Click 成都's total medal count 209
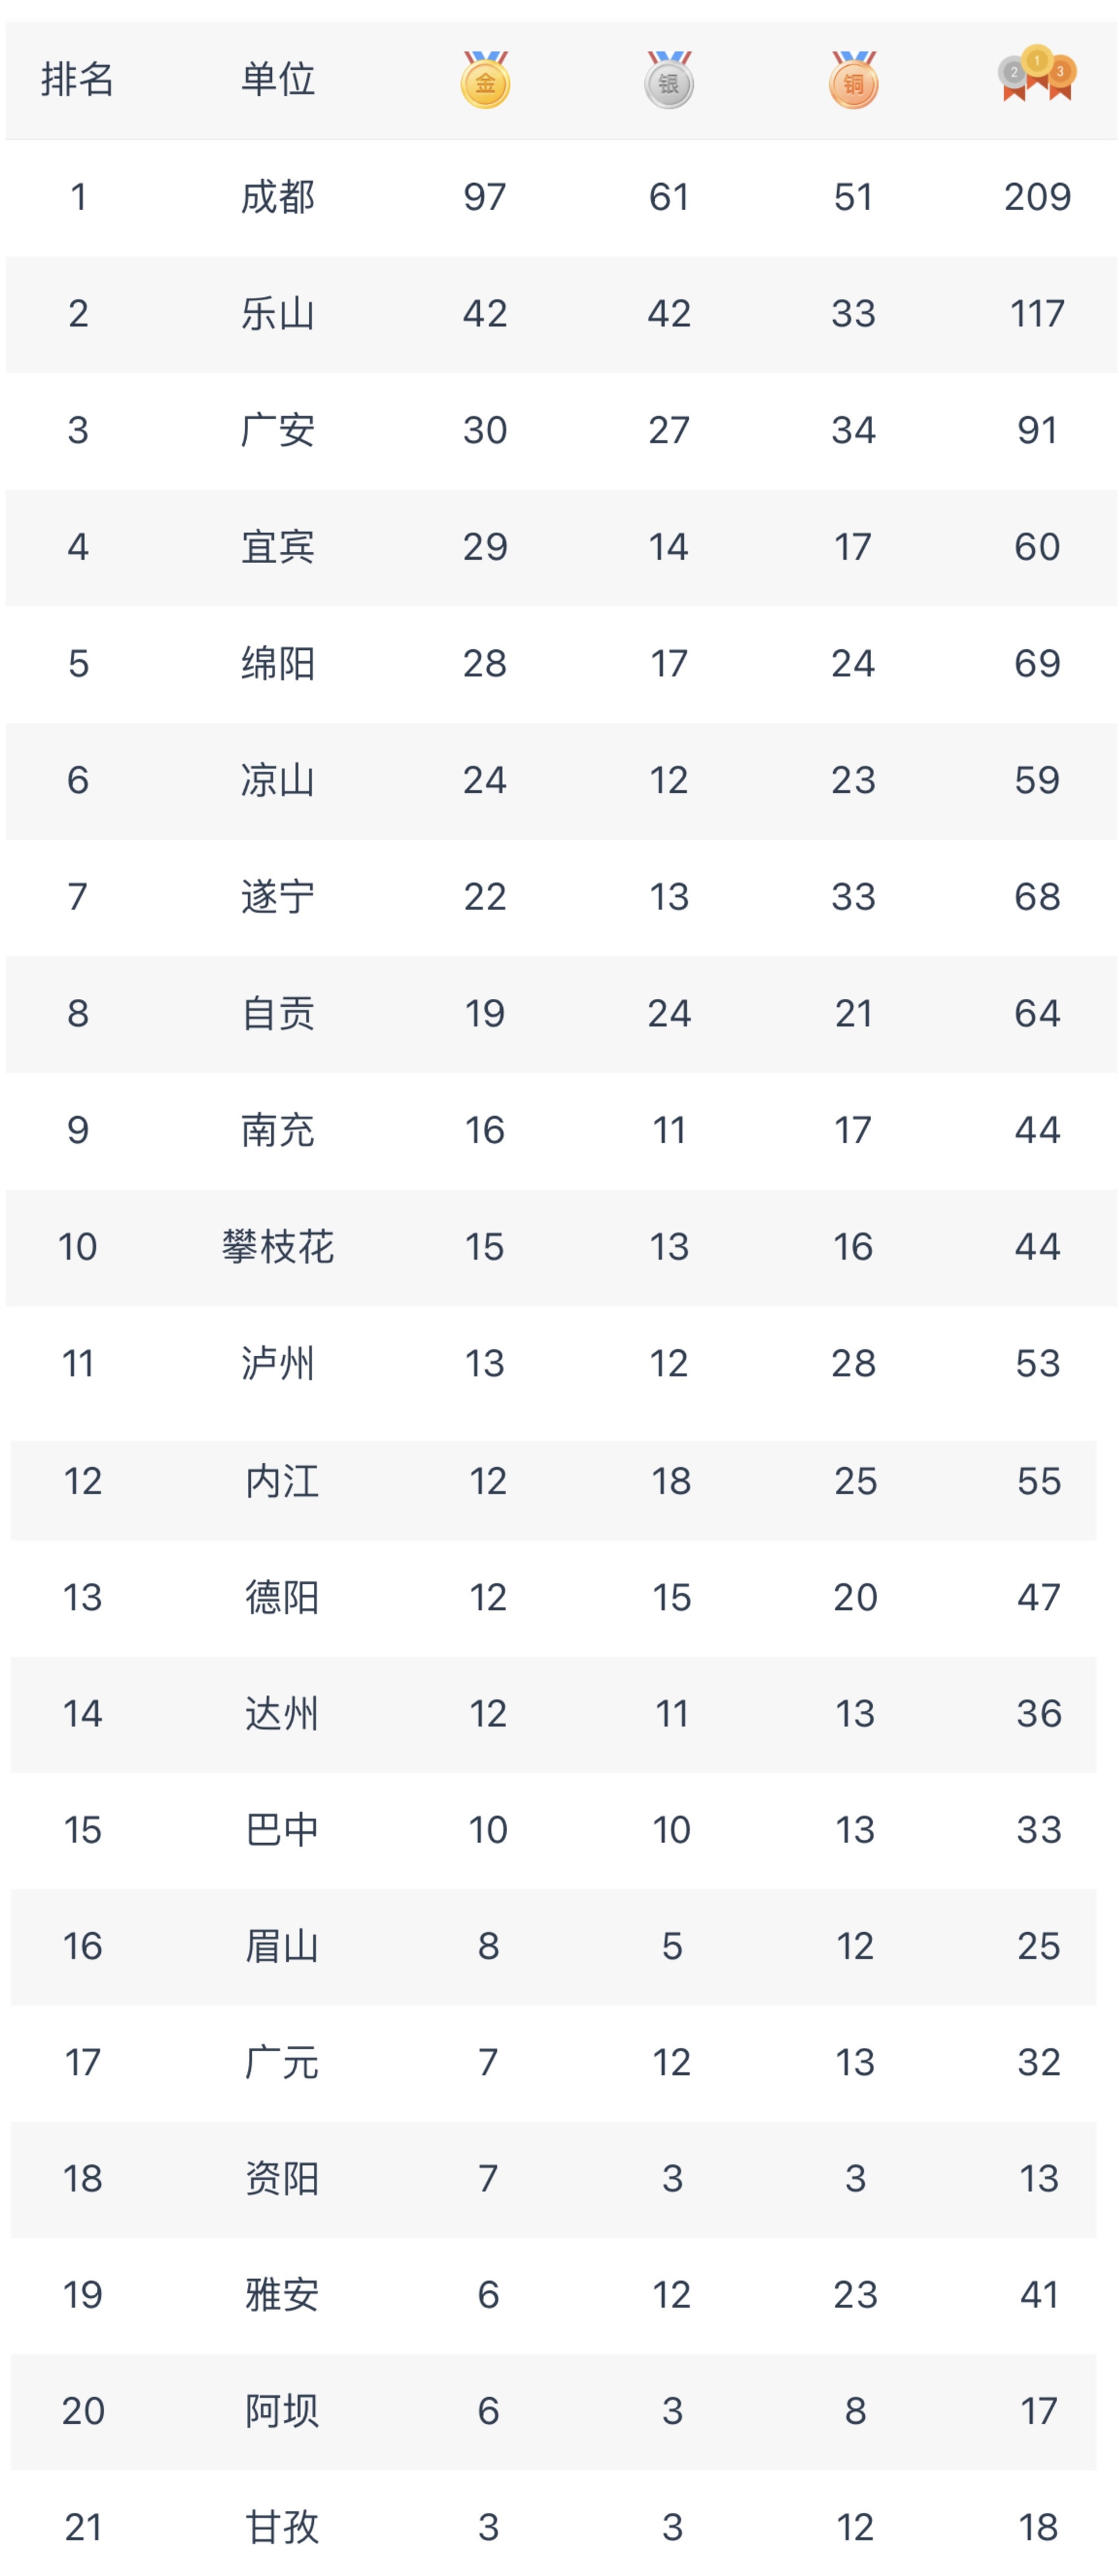The image size is (1119, 2576). (1037, 197)
